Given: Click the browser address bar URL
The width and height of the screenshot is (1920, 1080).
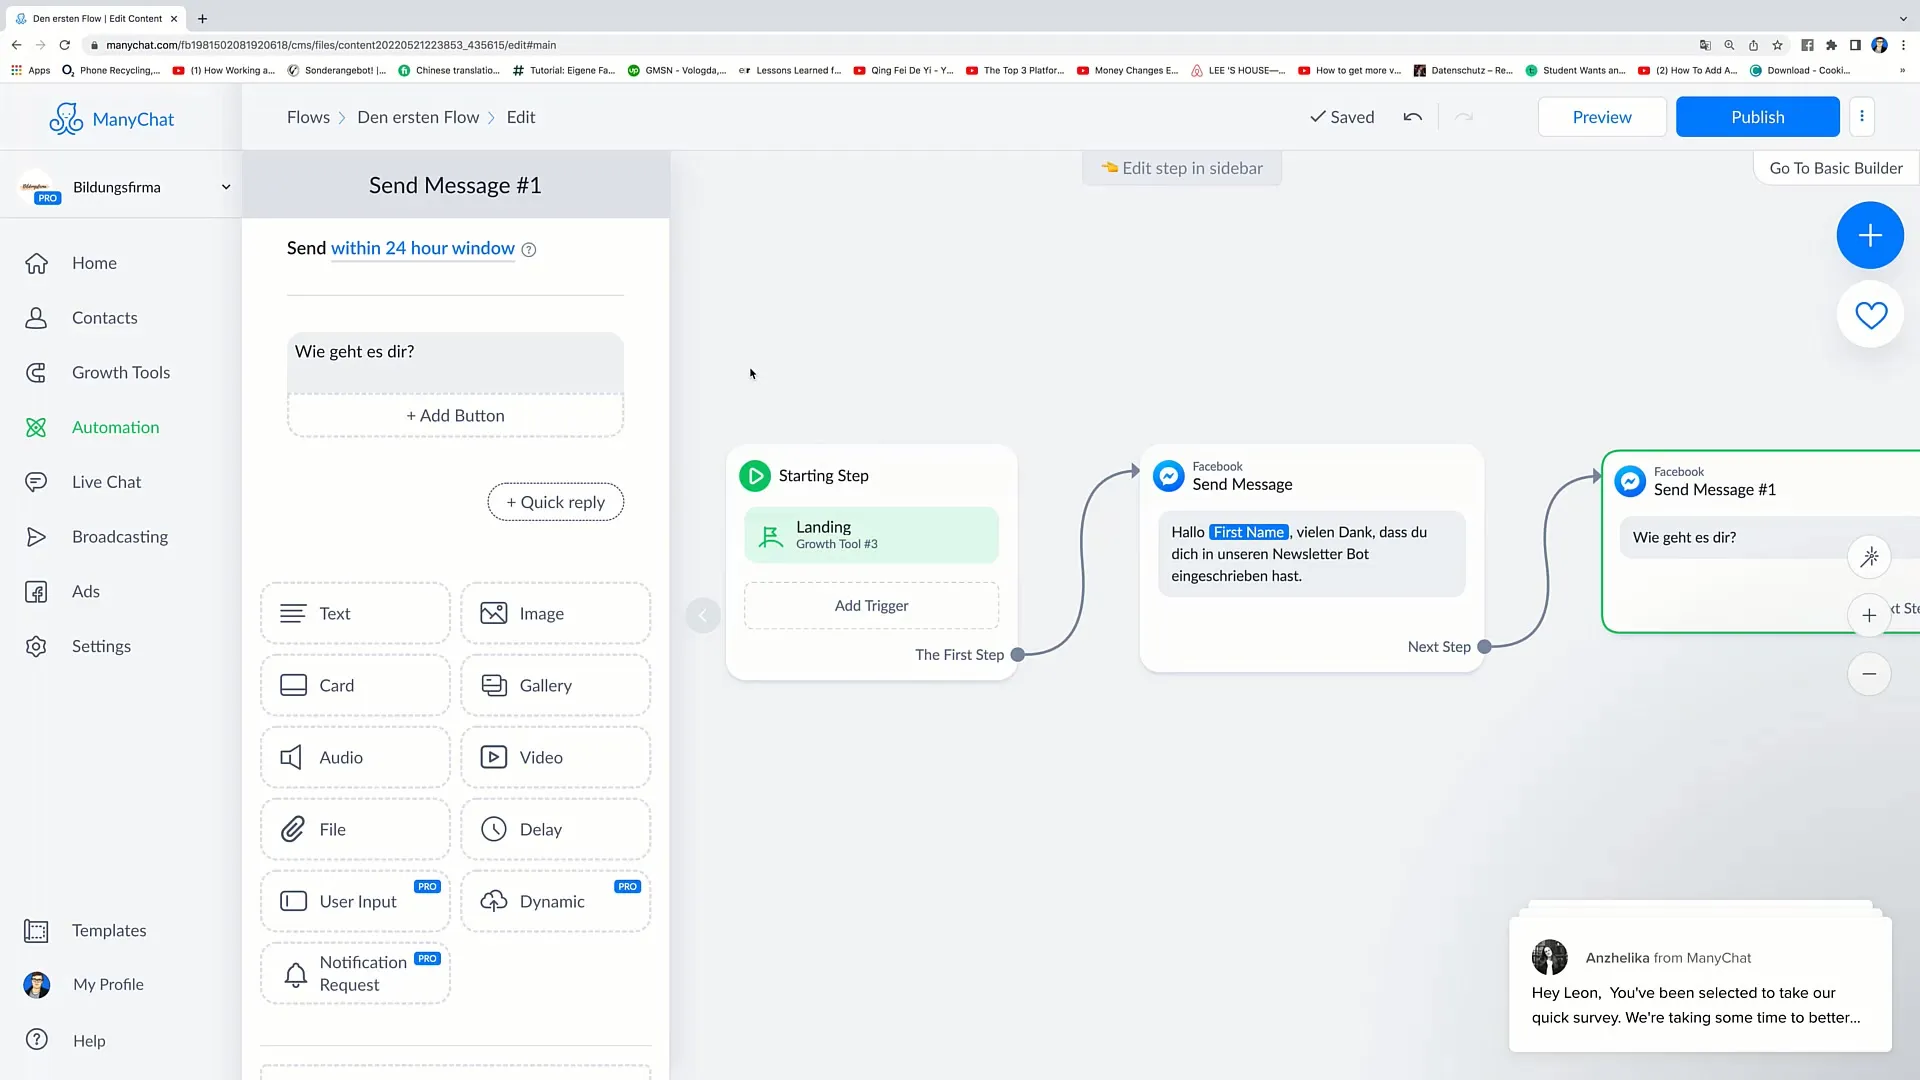Looking at the screenshot, I should pos(331,45).
